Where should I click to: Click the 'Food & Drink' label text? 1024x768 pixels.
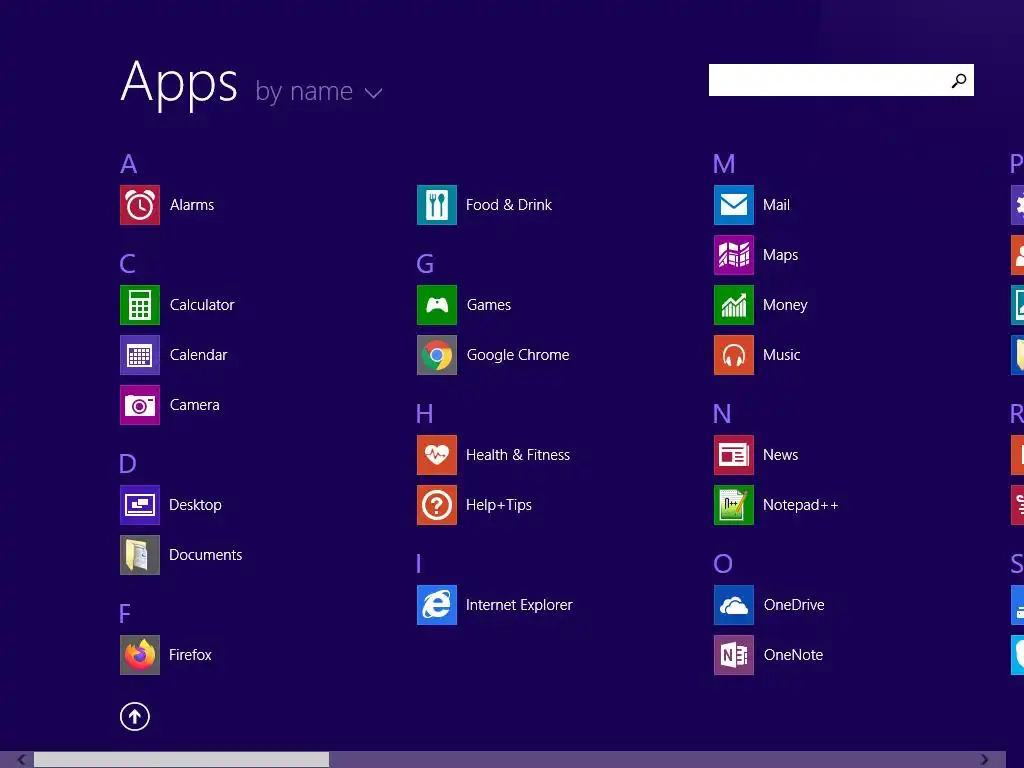(509, 205)
